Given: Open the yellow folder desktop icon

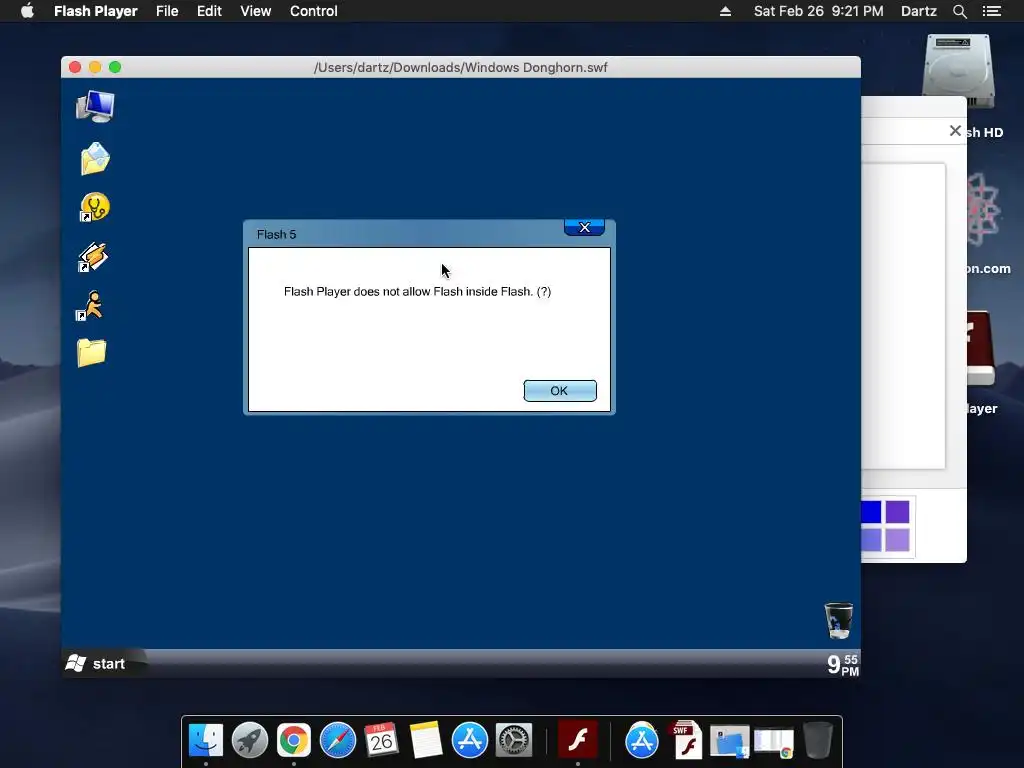Looking at the screenshot, I should (91, 353).
